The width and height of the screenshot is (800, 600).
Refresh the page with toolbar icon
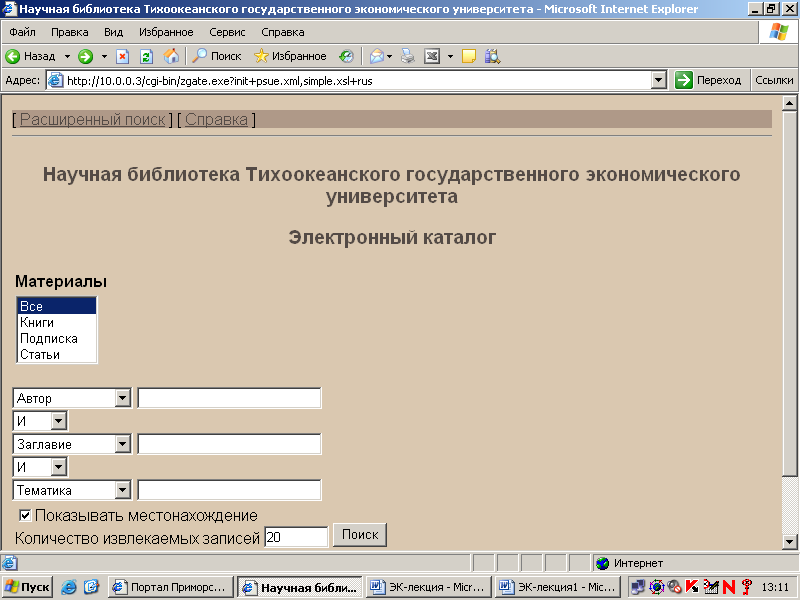click(146, 56)
